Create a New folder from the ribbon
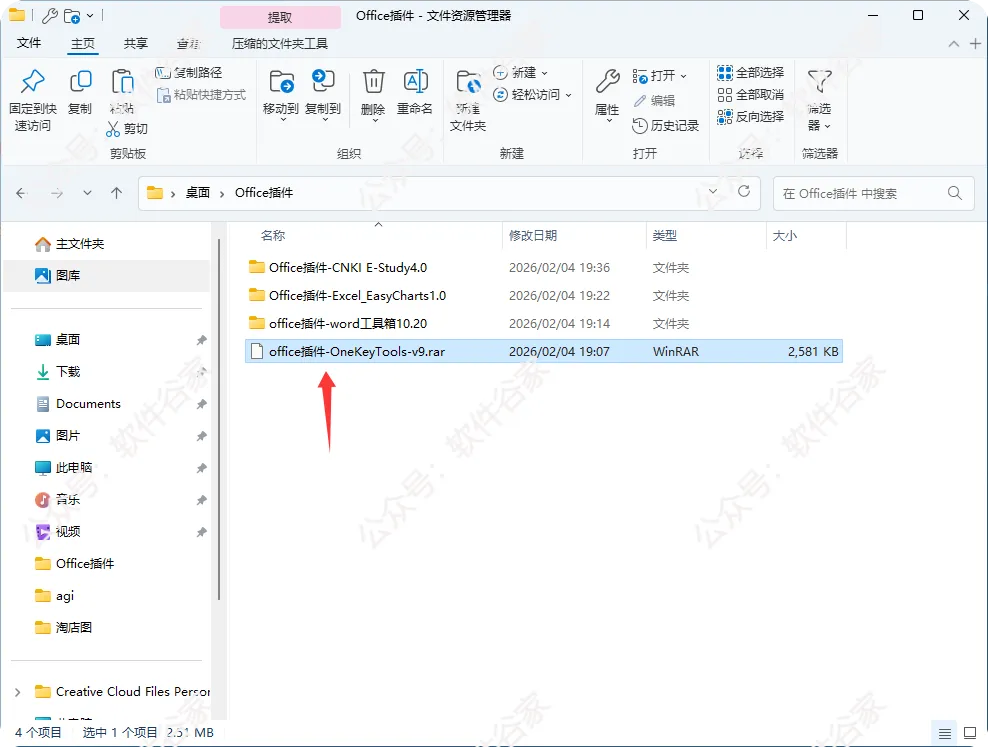 tap(468, 100)
